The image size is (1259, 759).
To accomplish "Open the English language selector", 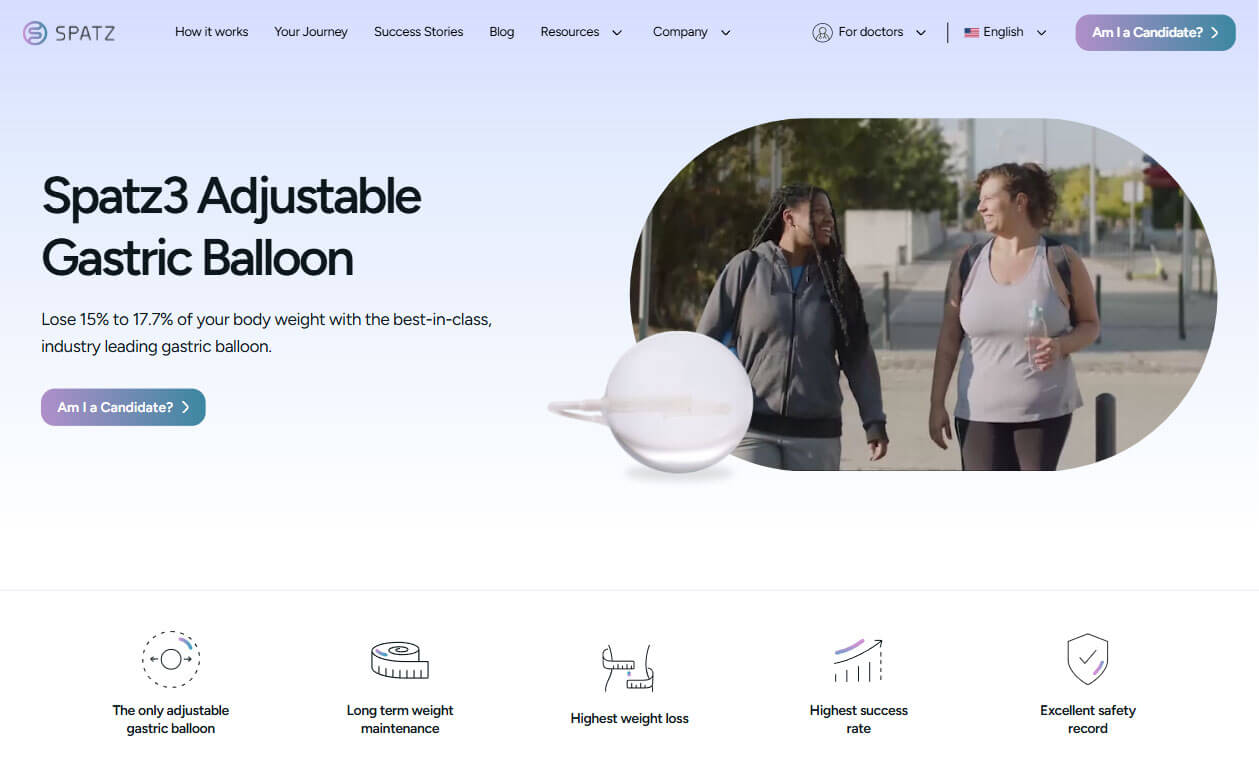I will coord(1005,32).
